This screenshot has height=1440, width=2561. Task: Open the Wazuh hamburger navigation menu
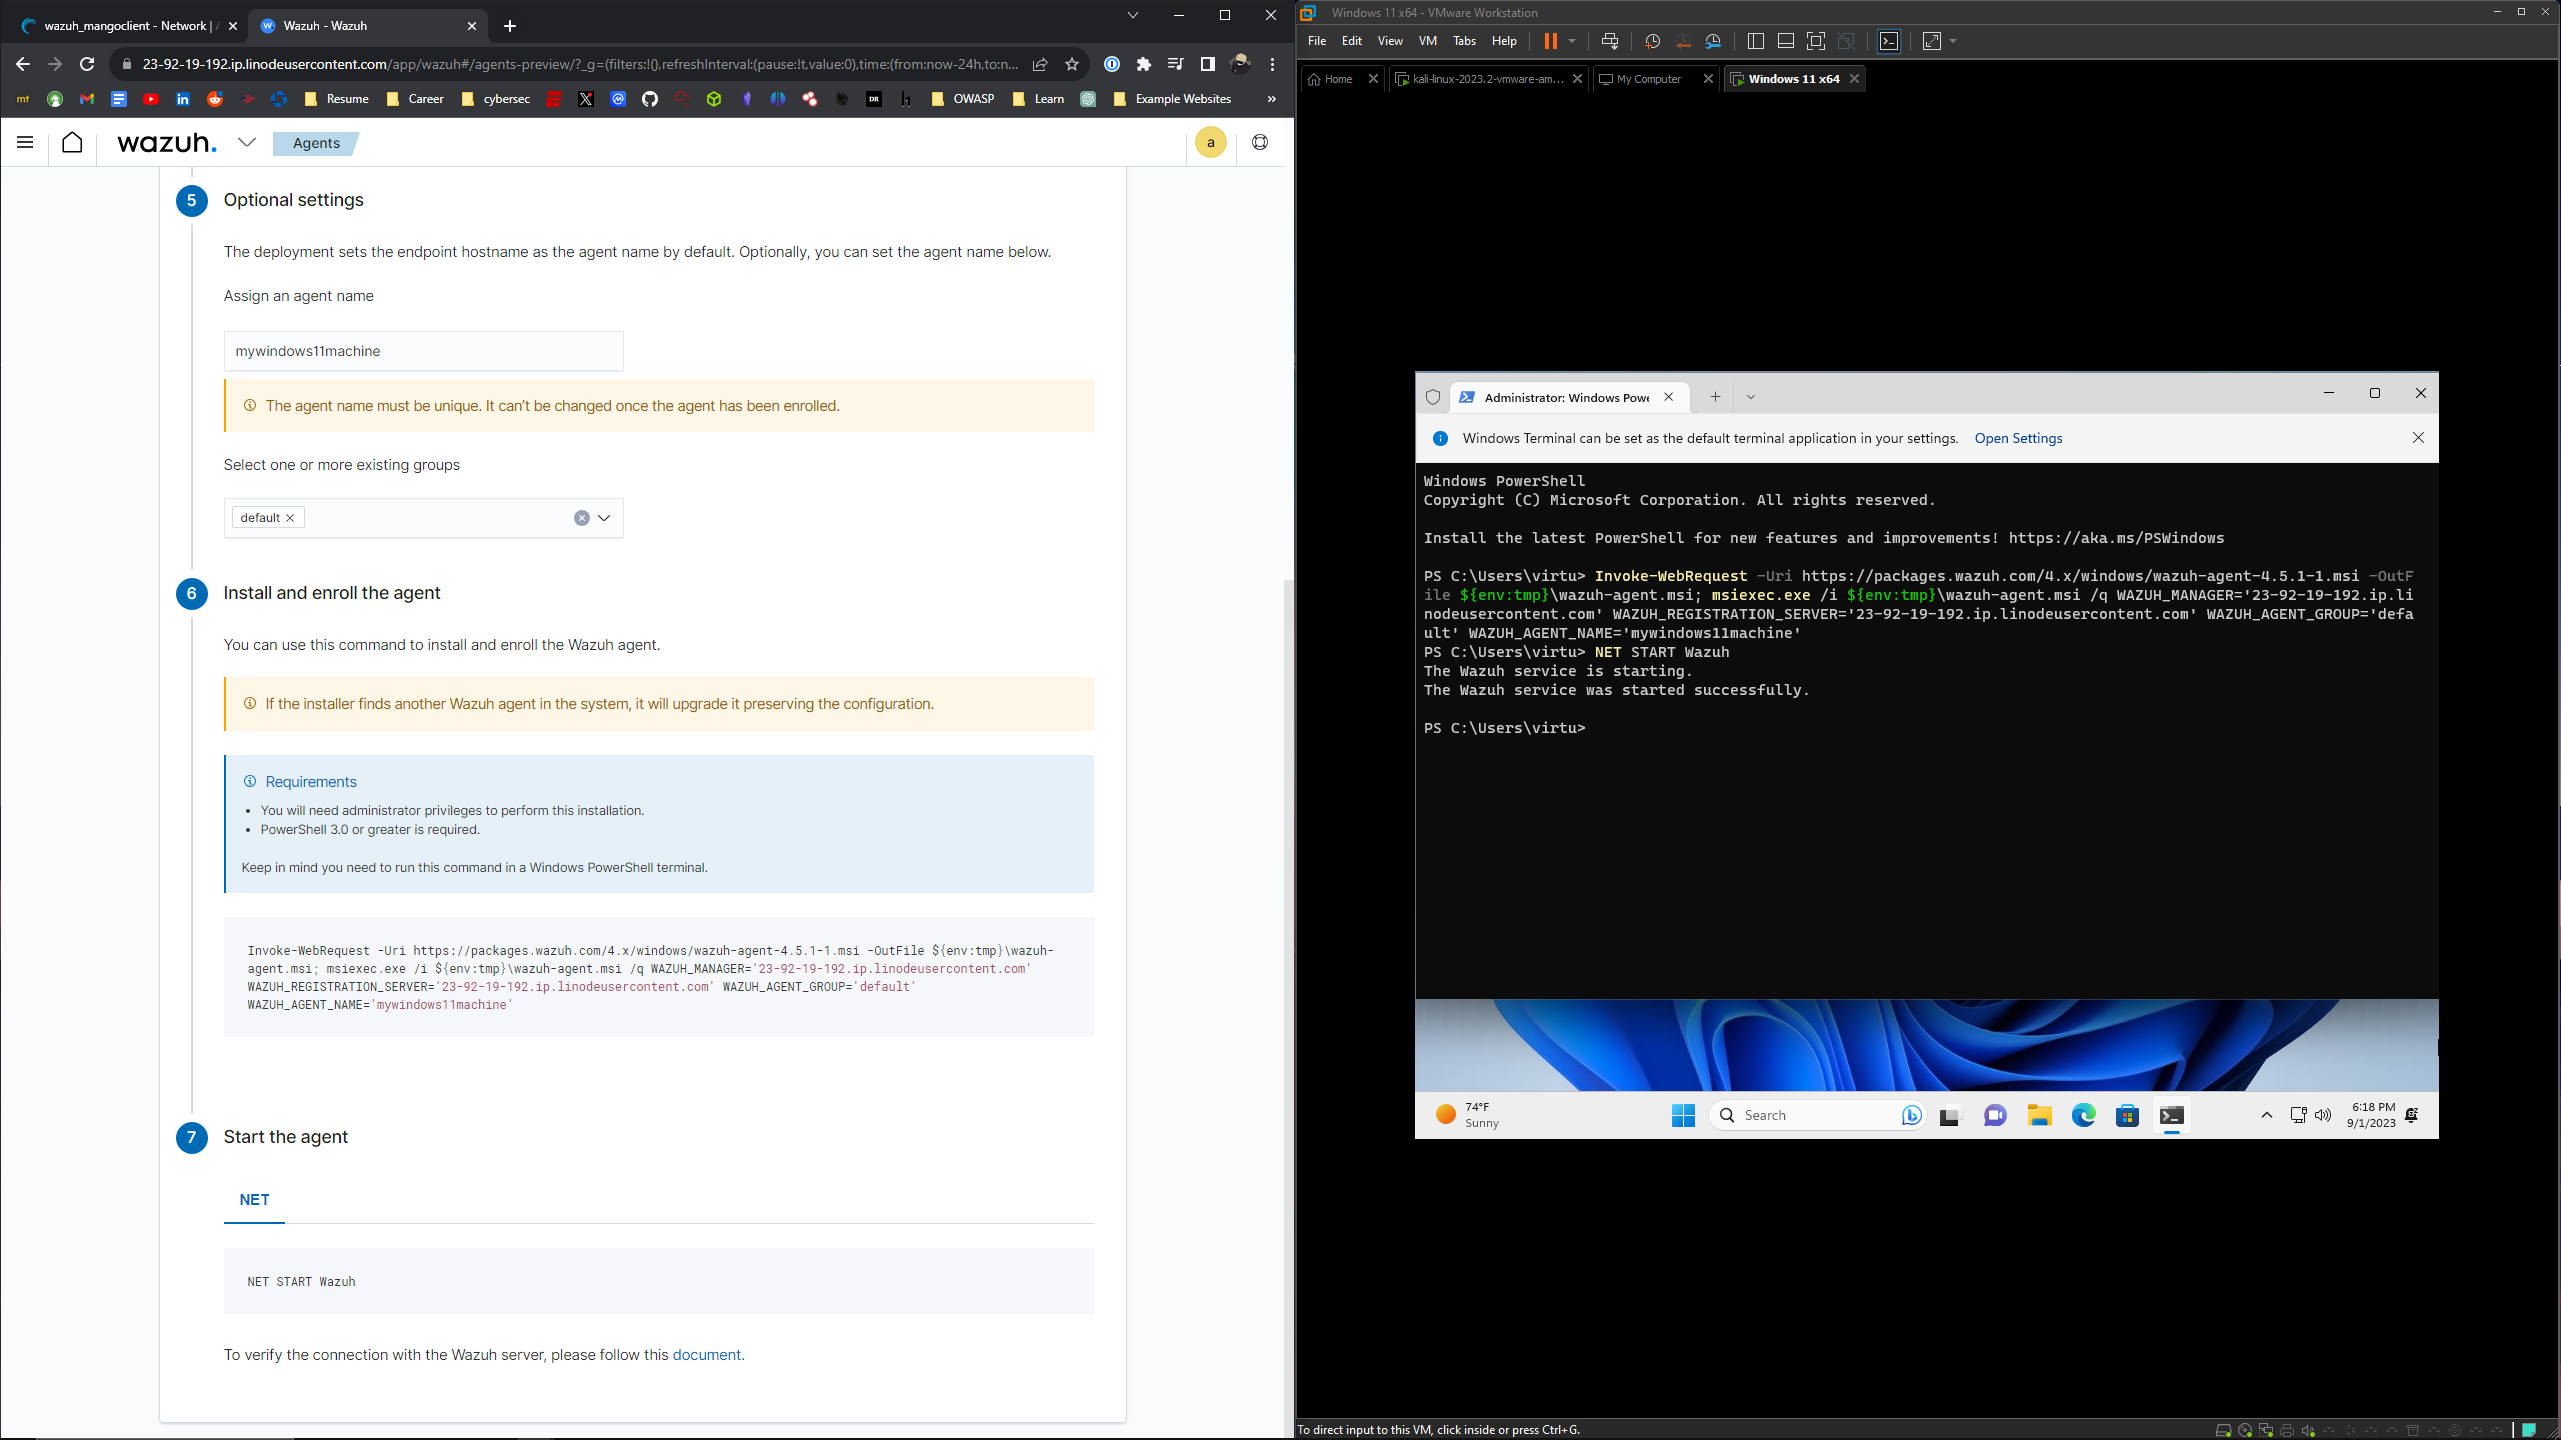(25, 143)
